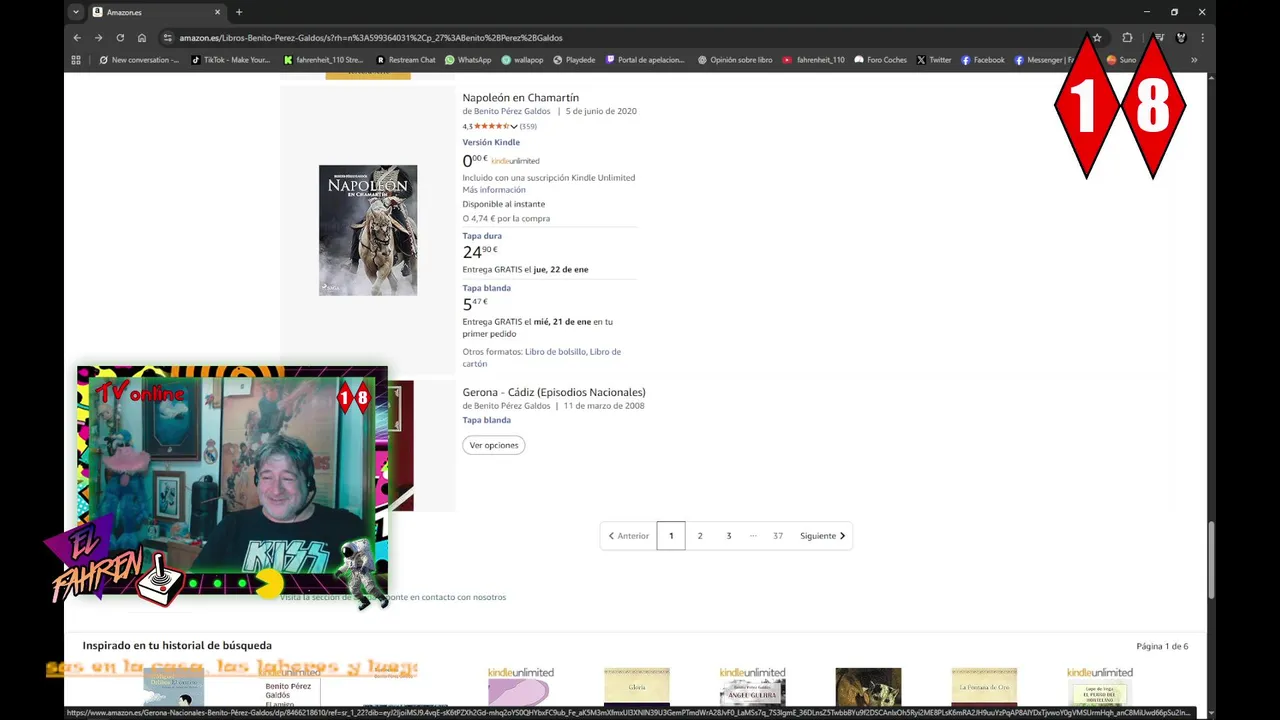The width and height of the screenshot is (1280, 720).
Task: Go to results page 2
Action: [700, 536]
